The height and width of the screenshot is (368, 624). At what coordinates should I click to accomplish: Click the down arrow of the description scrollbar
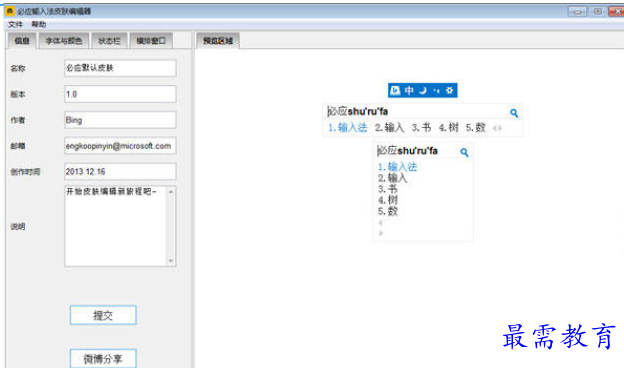[171, 261]
